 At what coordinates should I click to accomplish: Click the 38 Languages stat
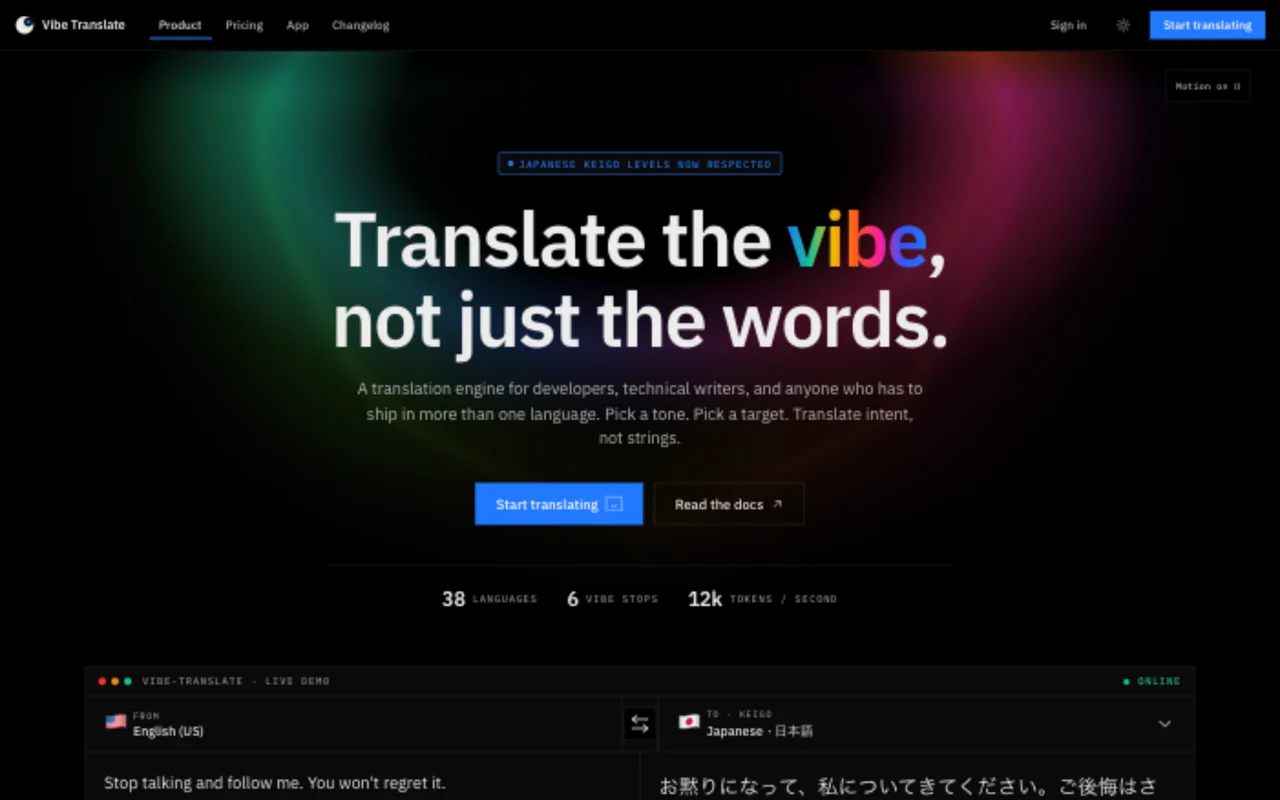tap(489, 599)
